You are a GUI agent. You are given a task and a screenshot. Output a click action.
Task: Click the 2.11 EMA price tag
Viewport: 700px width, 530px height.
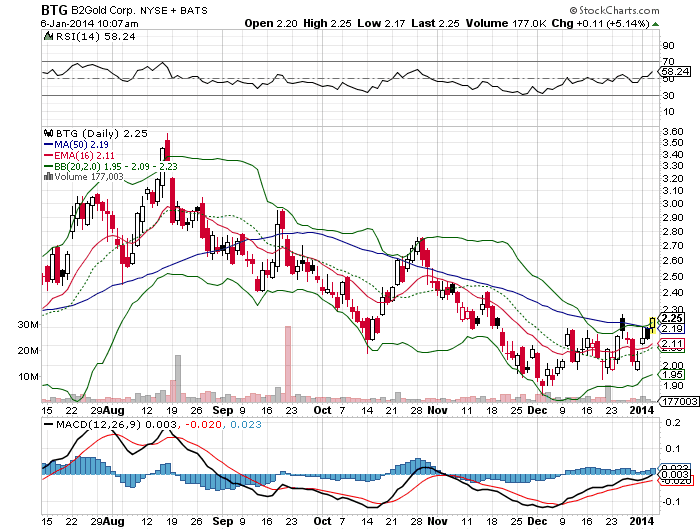(671, 344)
